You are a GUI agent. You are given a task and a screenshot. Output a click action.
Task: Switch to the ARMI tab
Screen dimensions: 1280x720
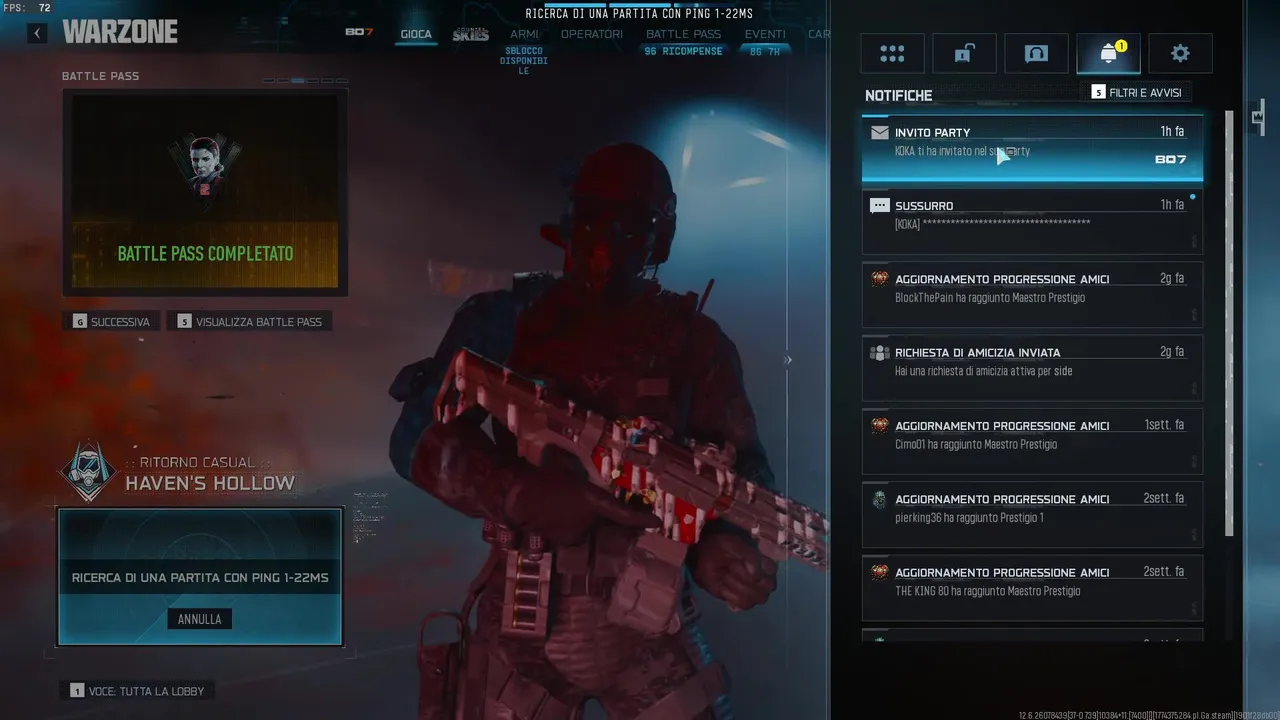tap(524, 34)
